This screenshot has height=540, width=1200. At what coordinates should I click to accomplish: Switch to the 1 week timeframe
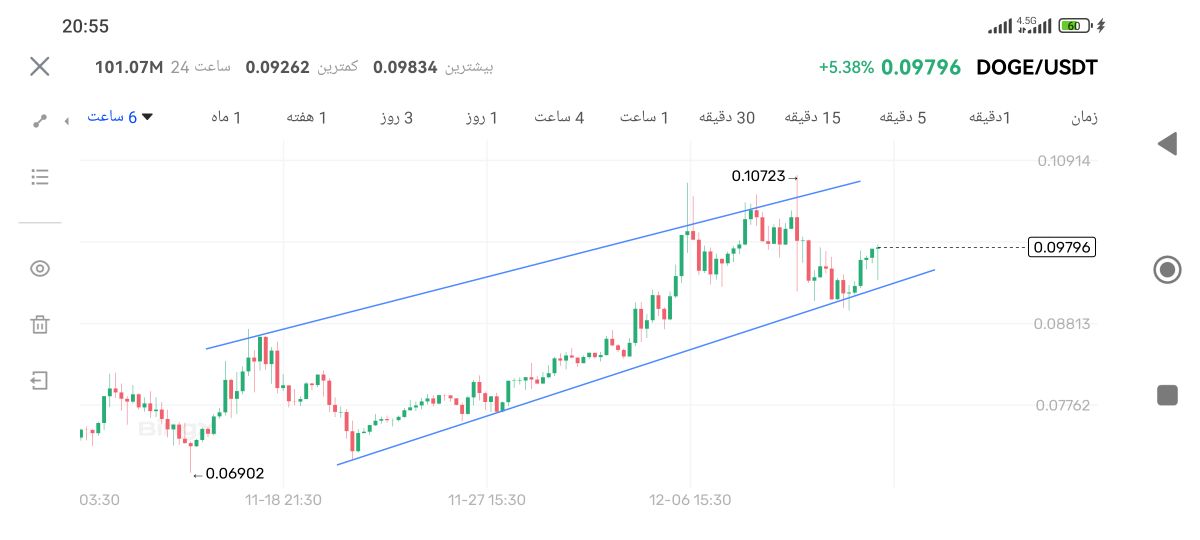point(307,118)
